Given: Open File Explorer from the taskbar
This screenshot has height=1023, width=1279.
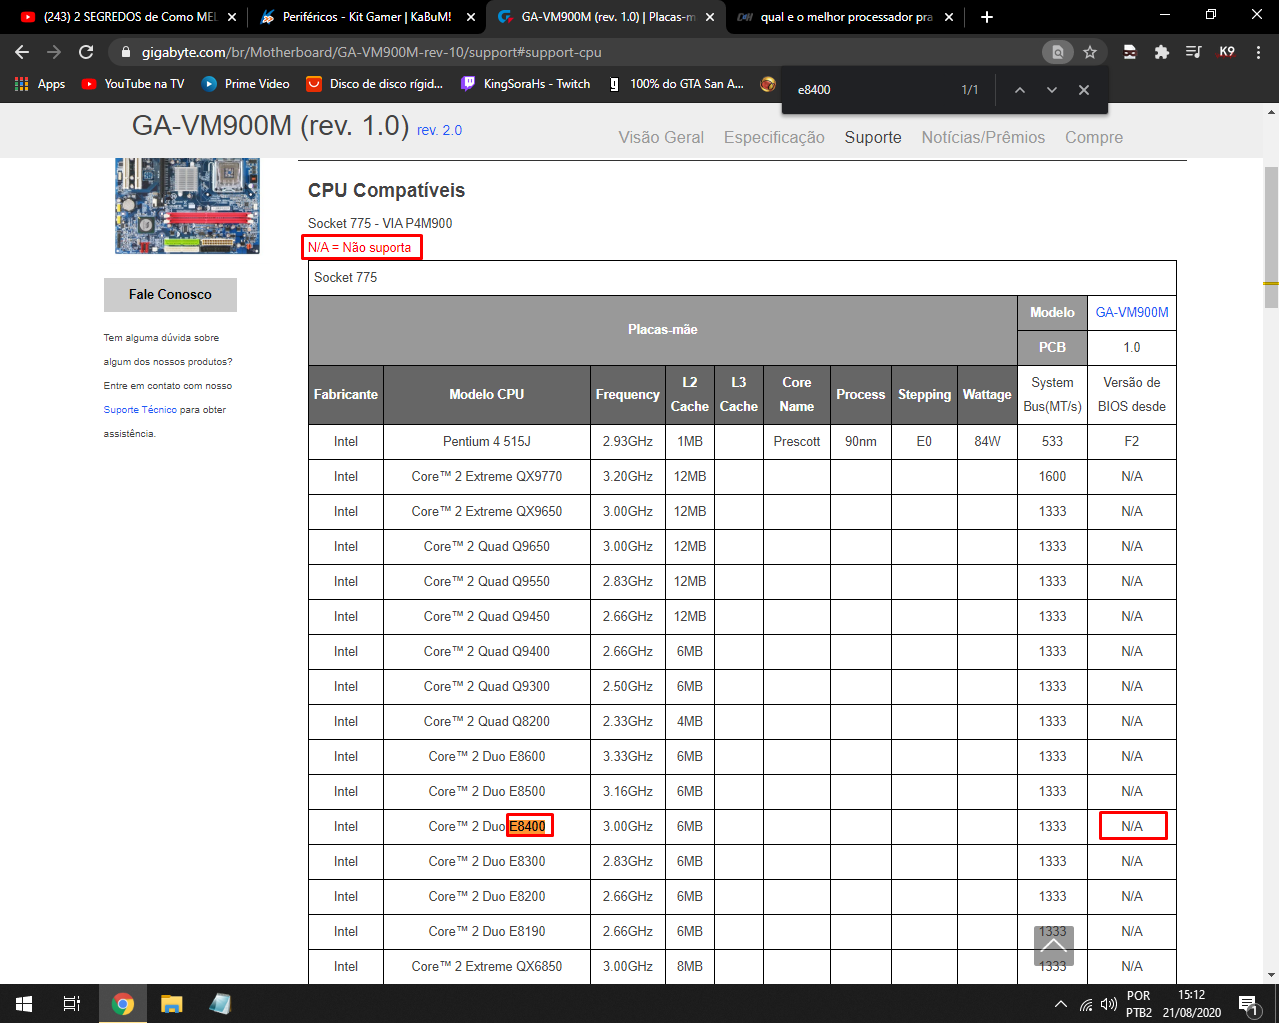Looking at the screenshot, I should tap(172, 1004).
